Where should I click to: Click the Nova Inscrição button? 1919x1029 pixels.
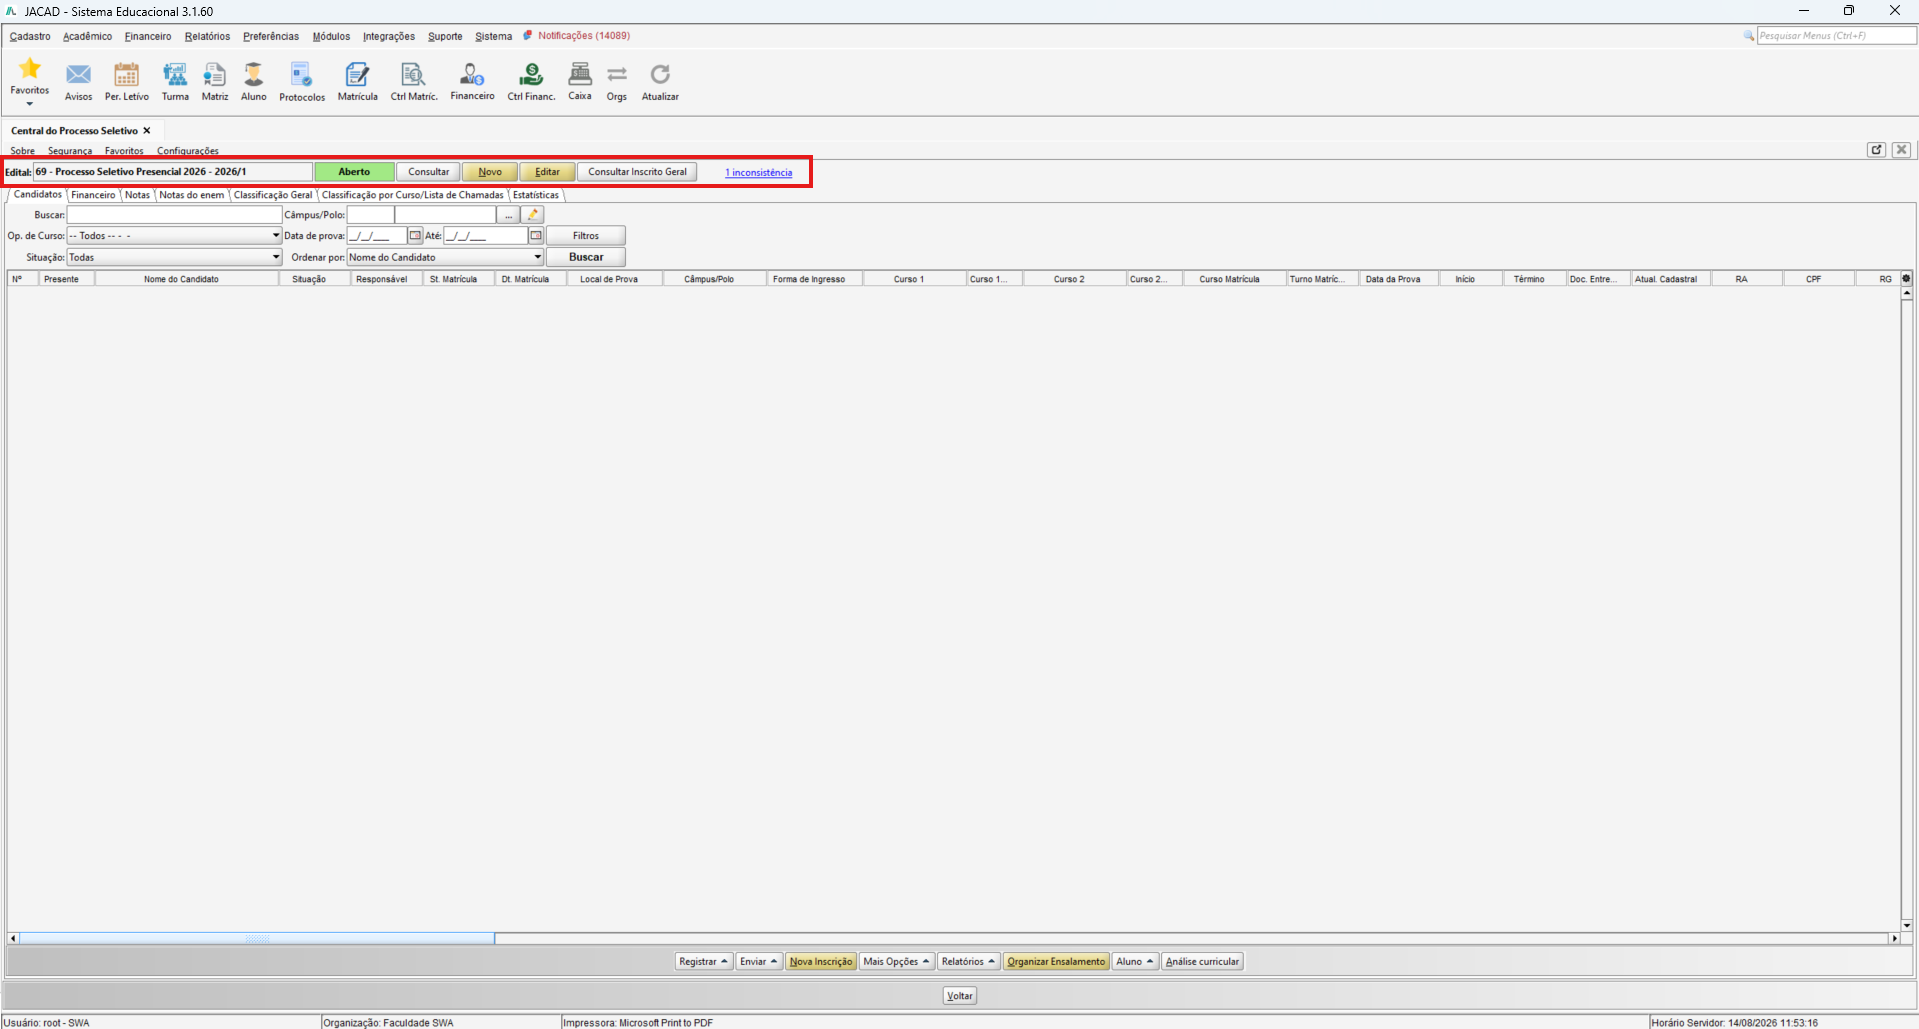(x=821, y=962)
